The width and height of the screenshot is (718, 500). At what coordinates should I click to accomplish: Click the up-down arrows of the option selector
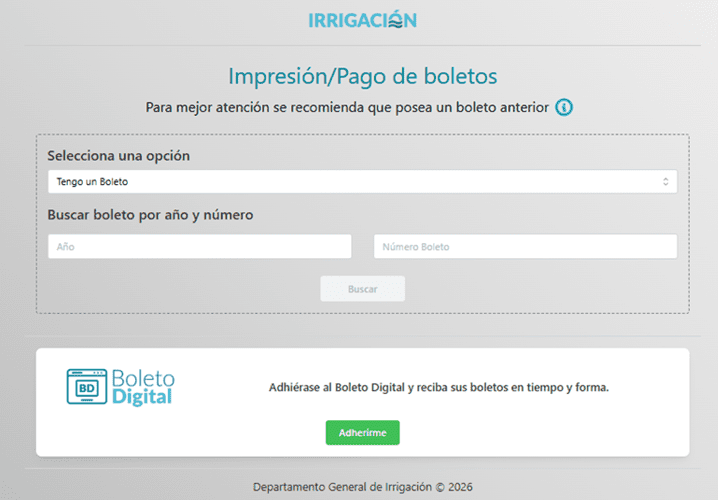[x=665, y=182]
